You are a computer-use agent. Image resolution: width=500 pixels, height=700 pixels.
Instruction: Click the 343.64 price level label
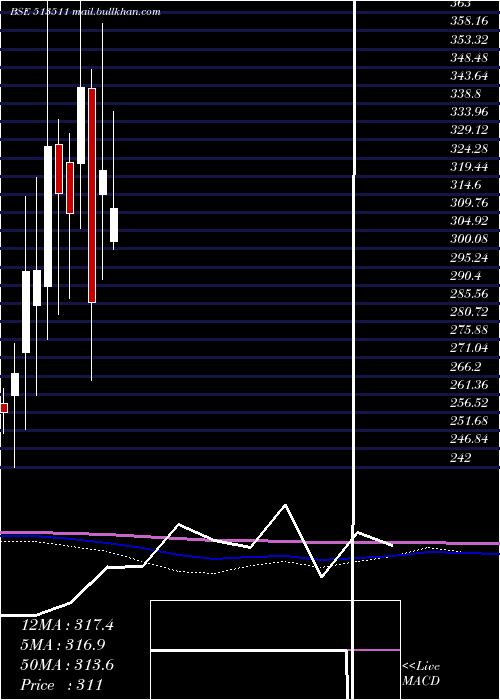tap(468, 75)
